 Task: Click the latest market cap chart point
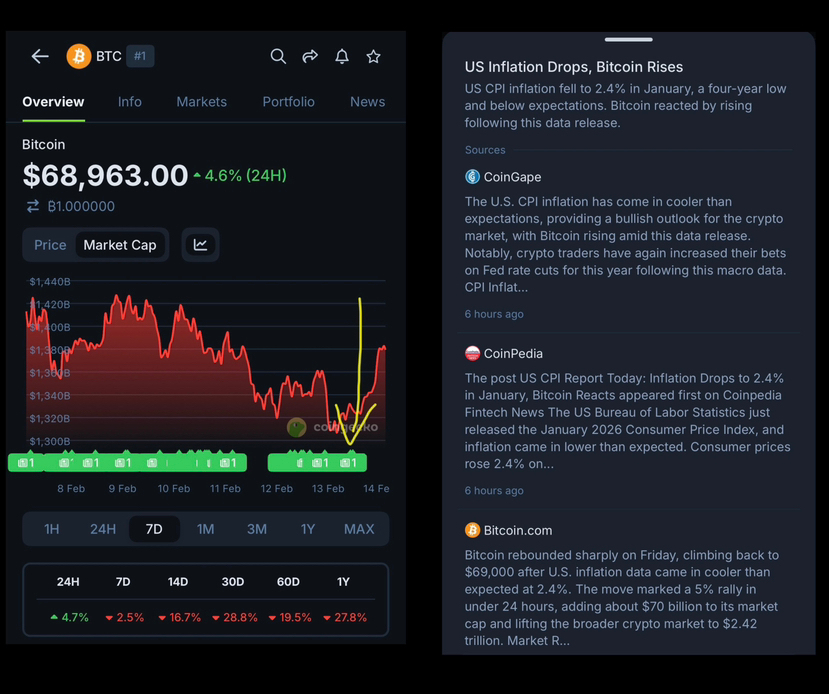click(384, 348)
